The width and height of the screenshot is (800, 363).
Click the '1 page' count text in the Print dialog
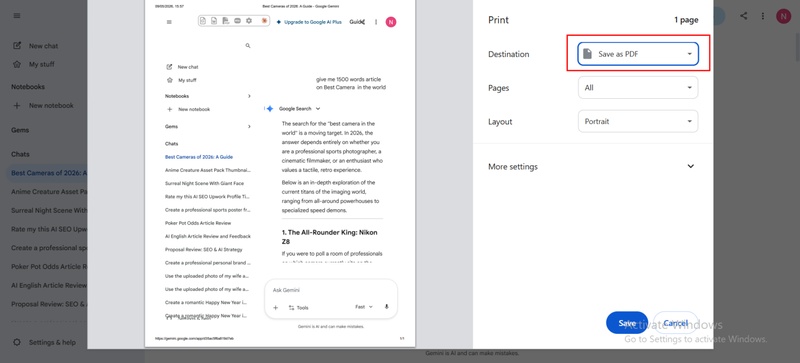point(686,20)
